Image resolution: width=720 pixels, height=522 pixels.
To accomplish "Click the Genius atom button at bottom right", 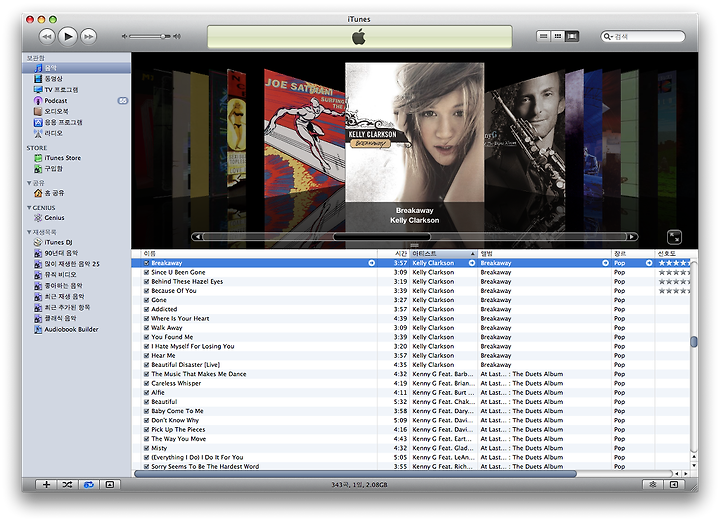I will tap(652, 485).
